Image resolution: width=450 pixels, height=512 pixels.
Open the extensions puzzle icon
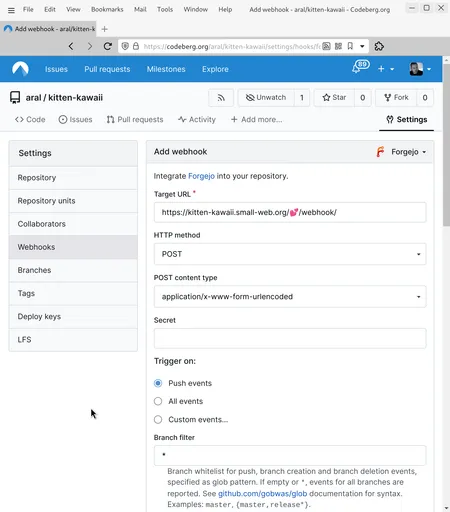379,46
